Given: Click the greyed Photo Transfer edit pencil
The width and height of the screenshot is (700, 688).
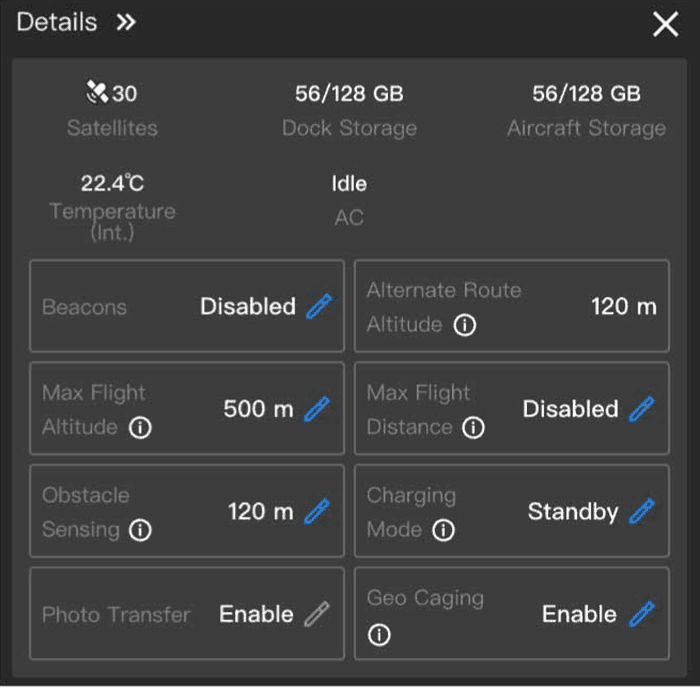Looking at the screenshot, I should point(316,614).
